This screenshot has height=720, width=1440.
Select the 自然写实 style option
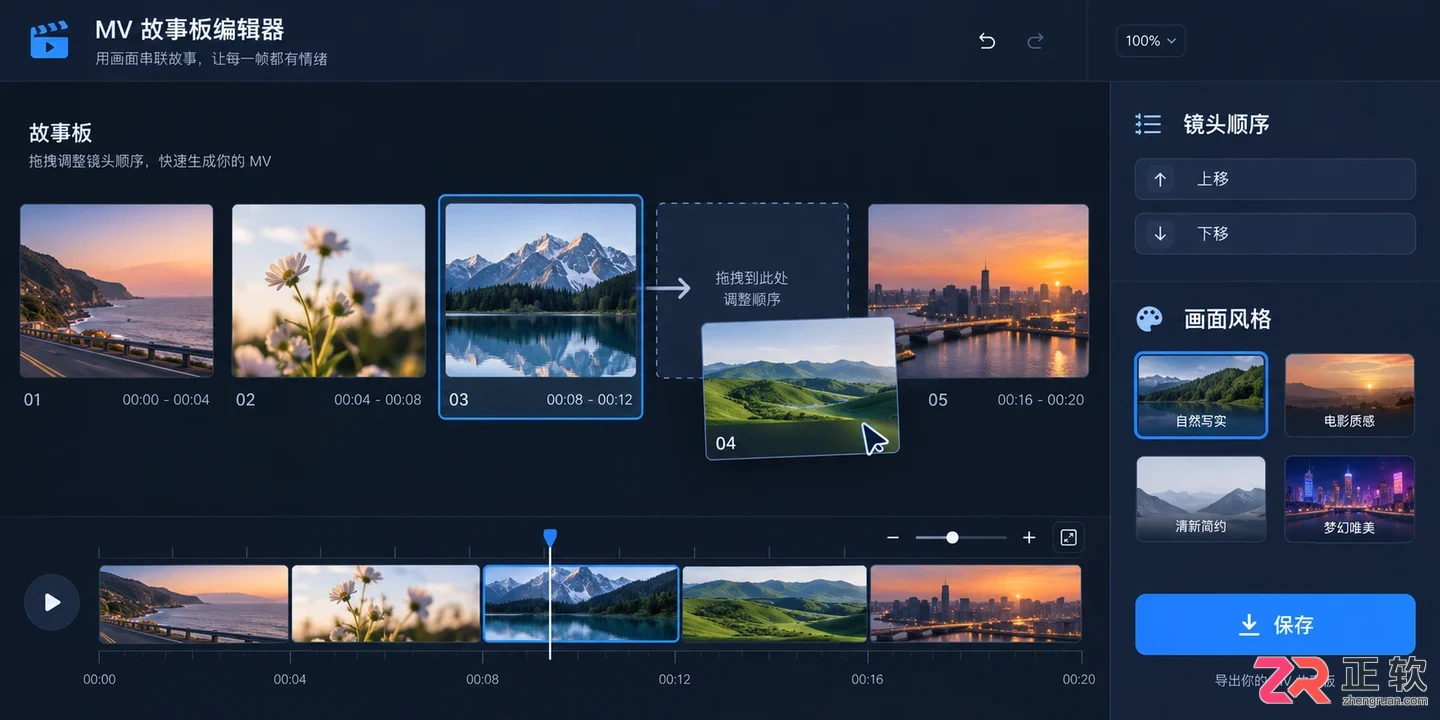(1201, 395)
